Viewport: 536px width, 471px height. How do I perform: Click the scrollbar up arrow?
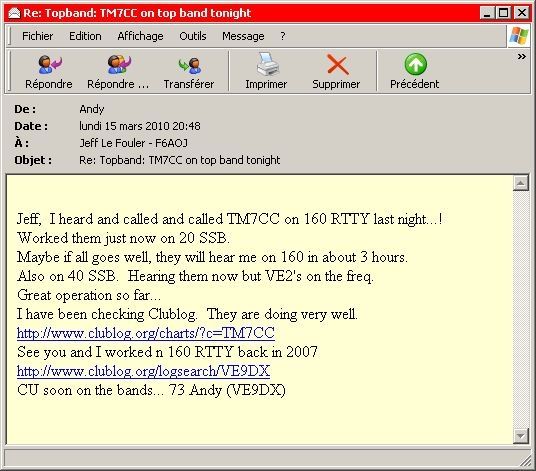tap(521, 184)
